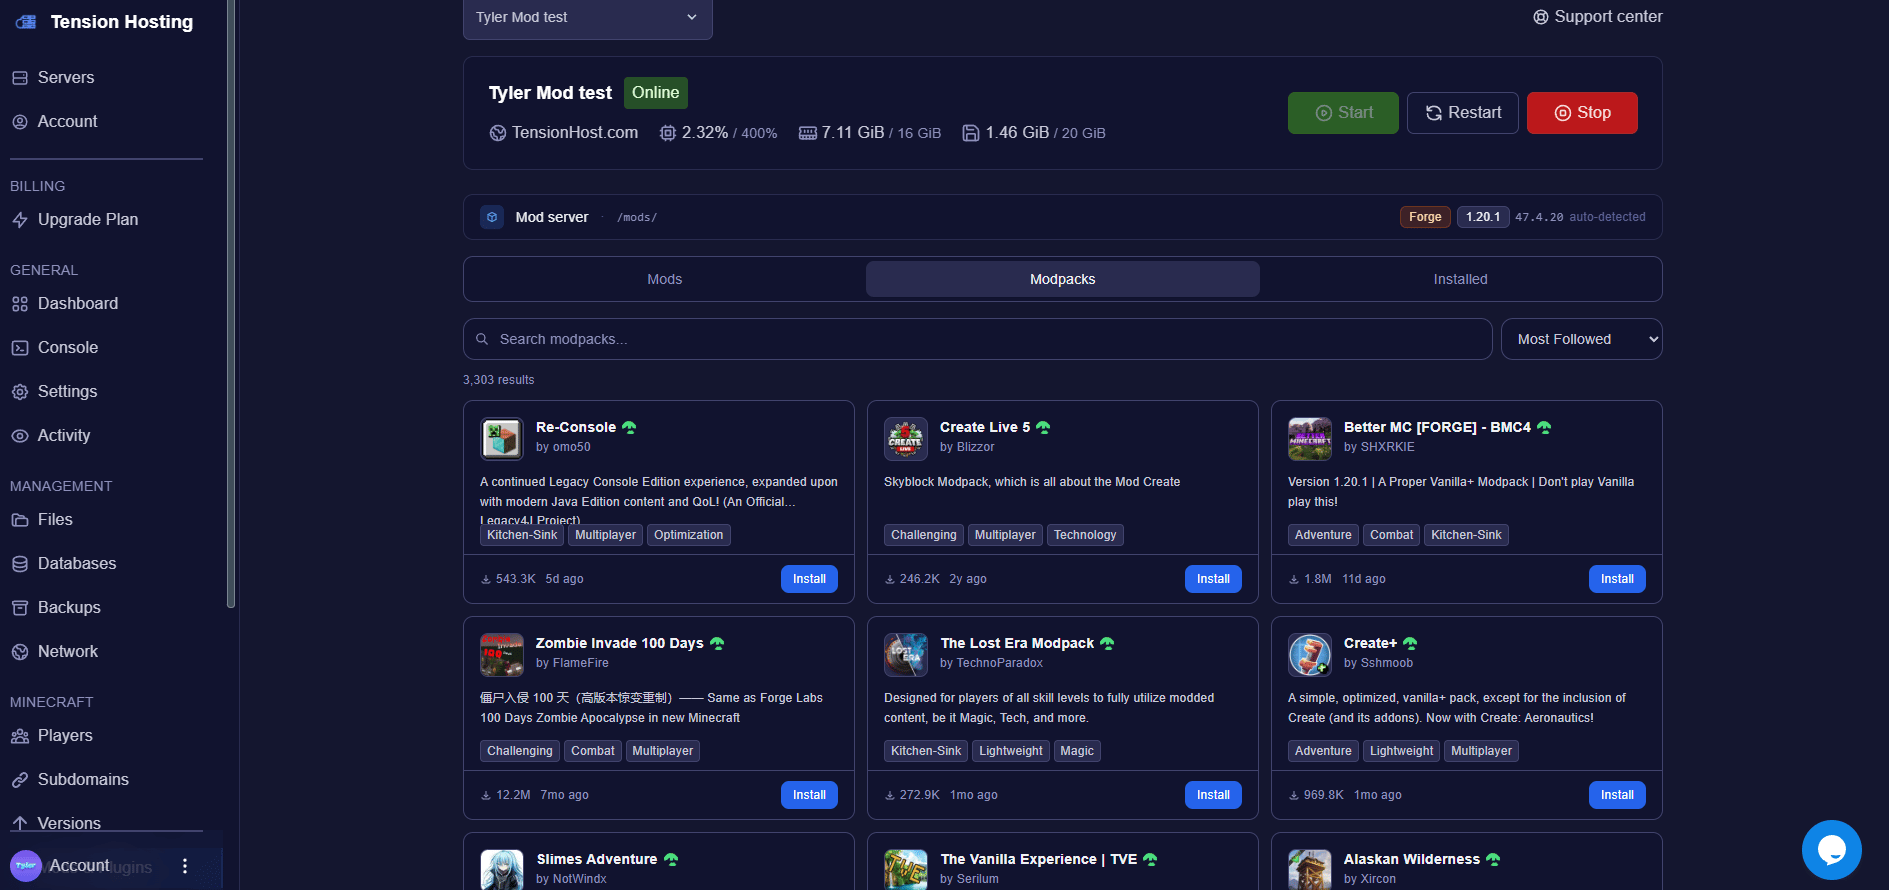Install the Create Live 5 modpack
Viewport: 1889px width, 890px height.
pyautogui.click(x=1213, y=579)
